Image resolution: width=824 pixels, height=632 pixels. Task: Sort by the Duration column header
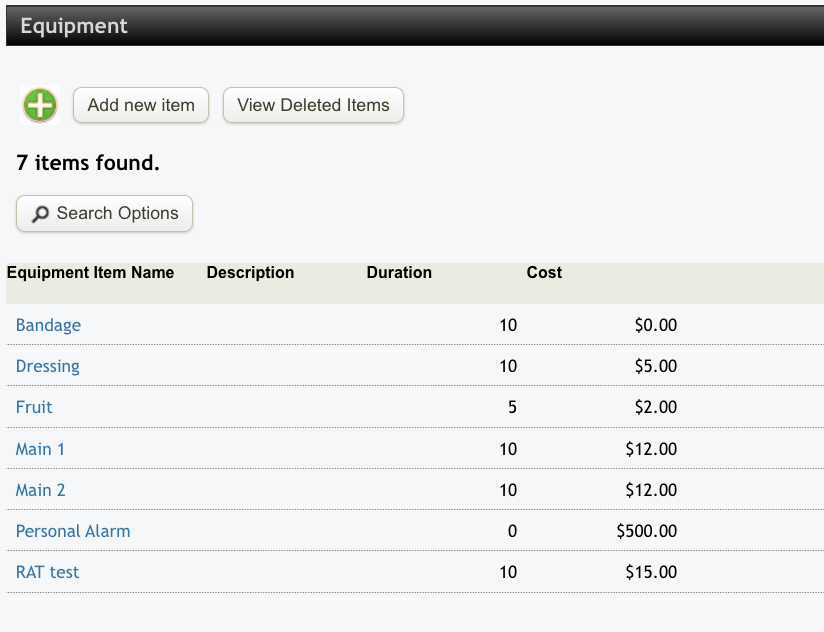(399, 273)
